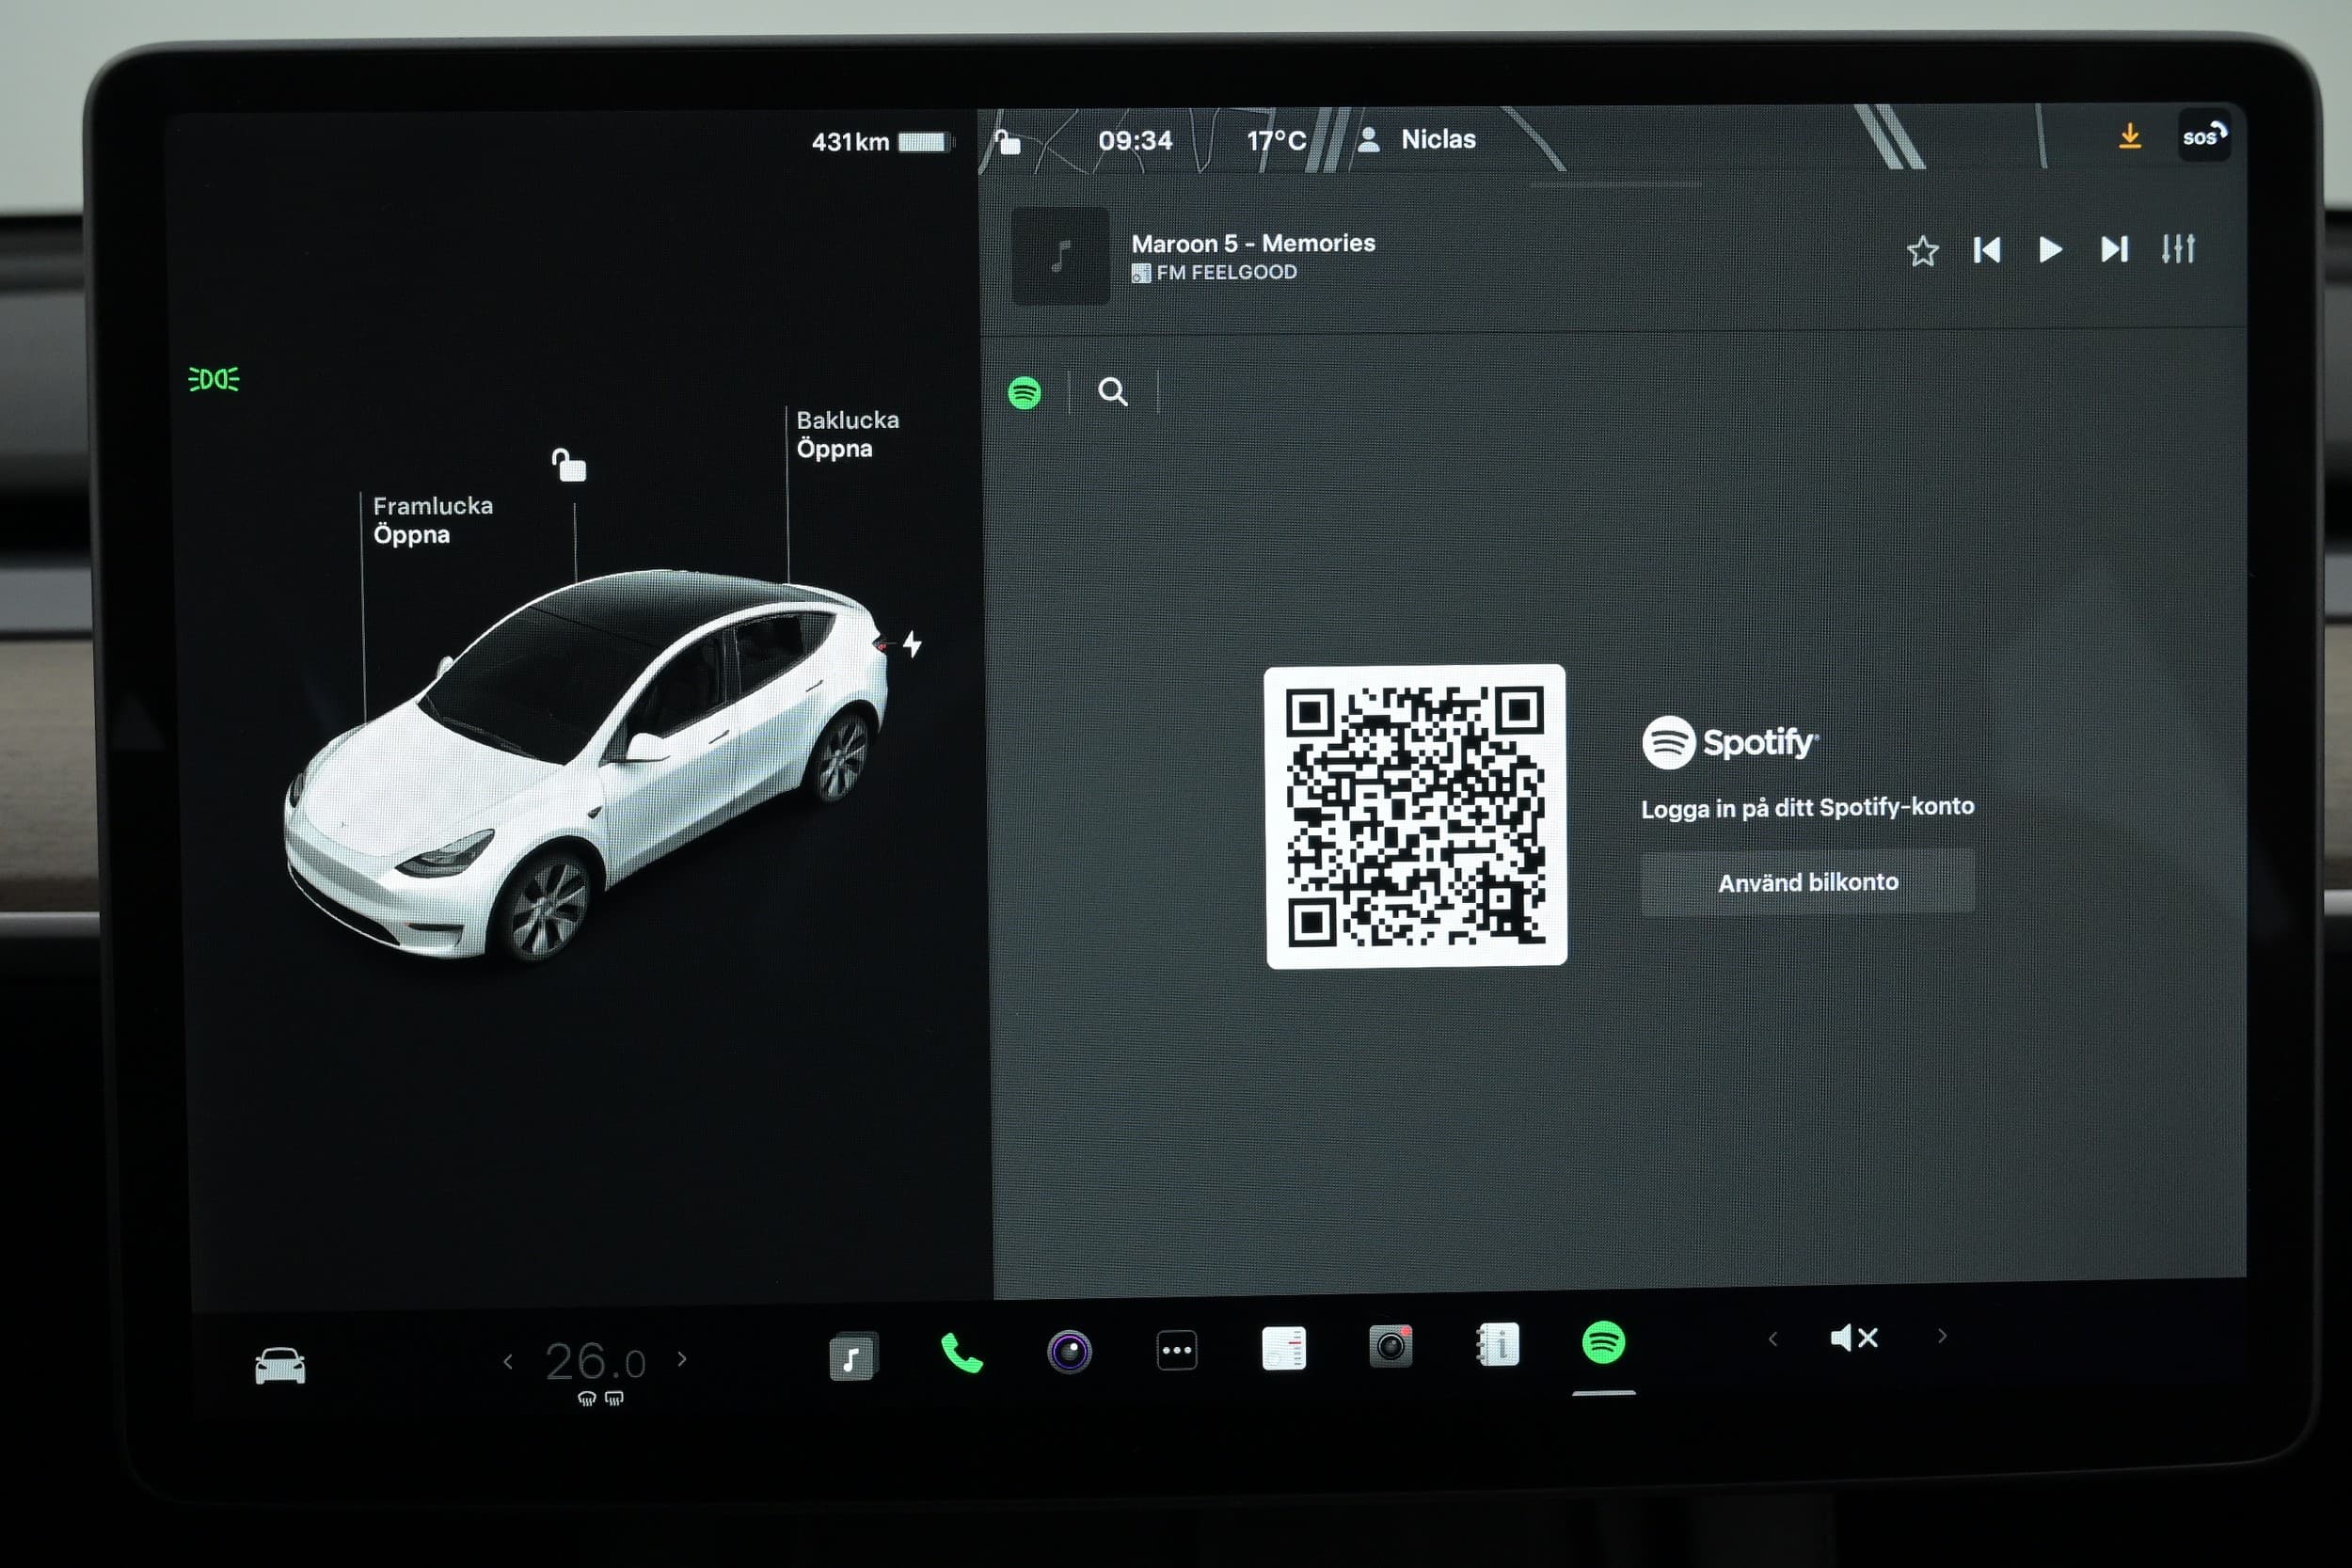Screen dimensions: 2352x1568
Task: Open the owner's manual info app
Action: (1497, 1344)
